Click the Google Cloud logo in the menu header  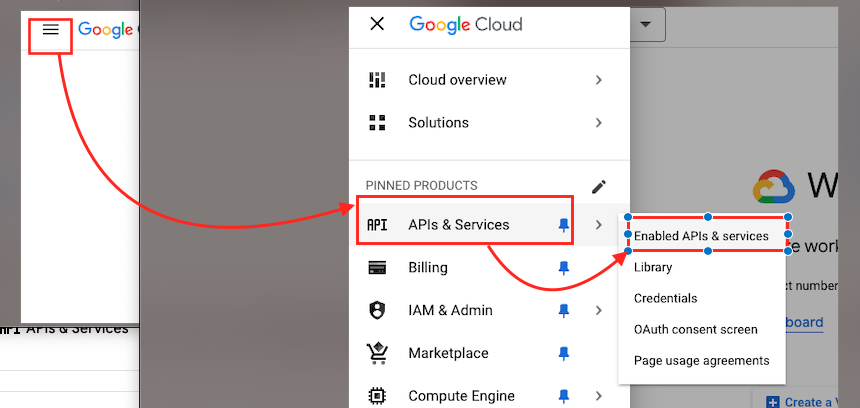point(466,25)
